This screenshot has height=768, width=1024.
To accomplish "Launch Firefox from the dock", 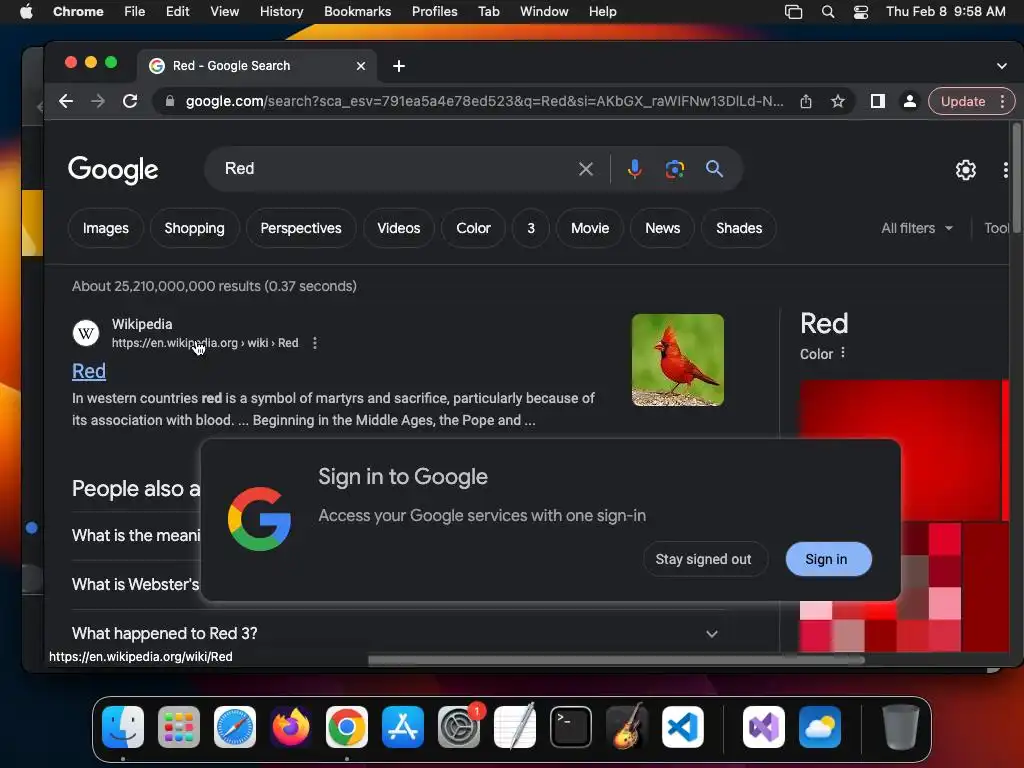I will 291,727.
